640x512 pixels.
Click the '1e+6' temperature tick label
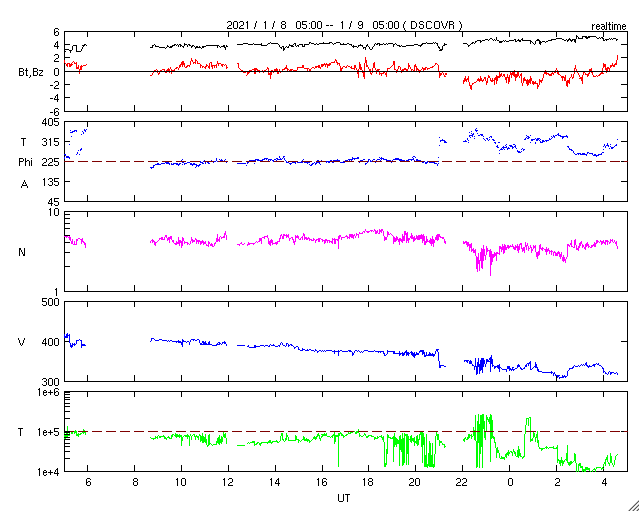[48, 393]
